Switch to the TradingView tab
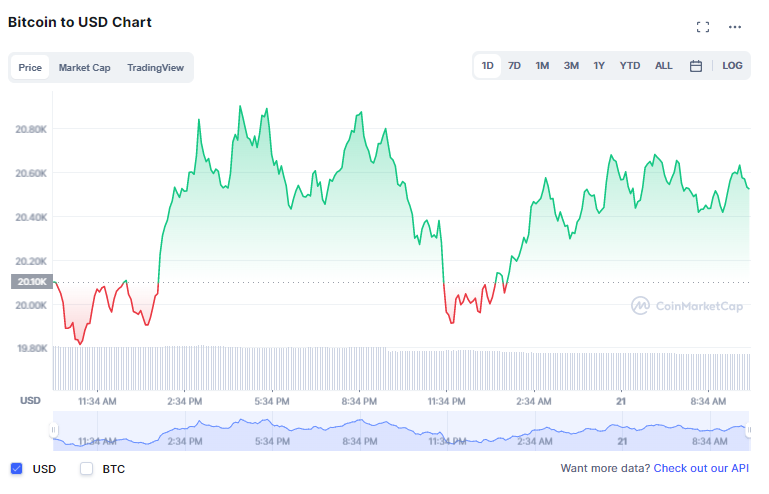Image resolution: width=769 pixels, height=494 pixels. (155, 68)
